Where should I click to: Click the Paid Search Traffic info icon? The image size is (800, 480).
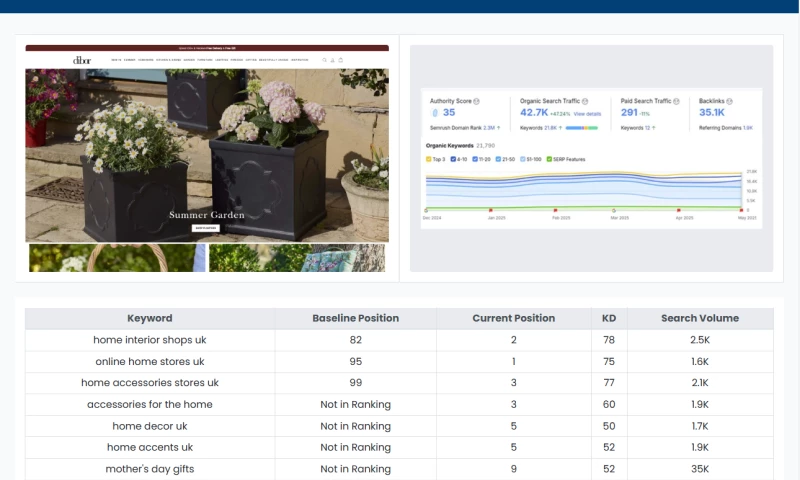point(677,101)
